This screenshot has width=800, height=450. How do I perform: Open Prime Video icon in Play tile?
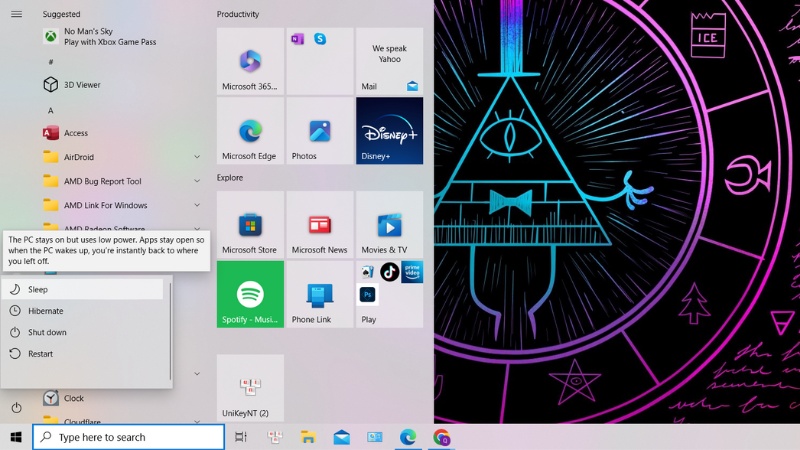point(412,272)
